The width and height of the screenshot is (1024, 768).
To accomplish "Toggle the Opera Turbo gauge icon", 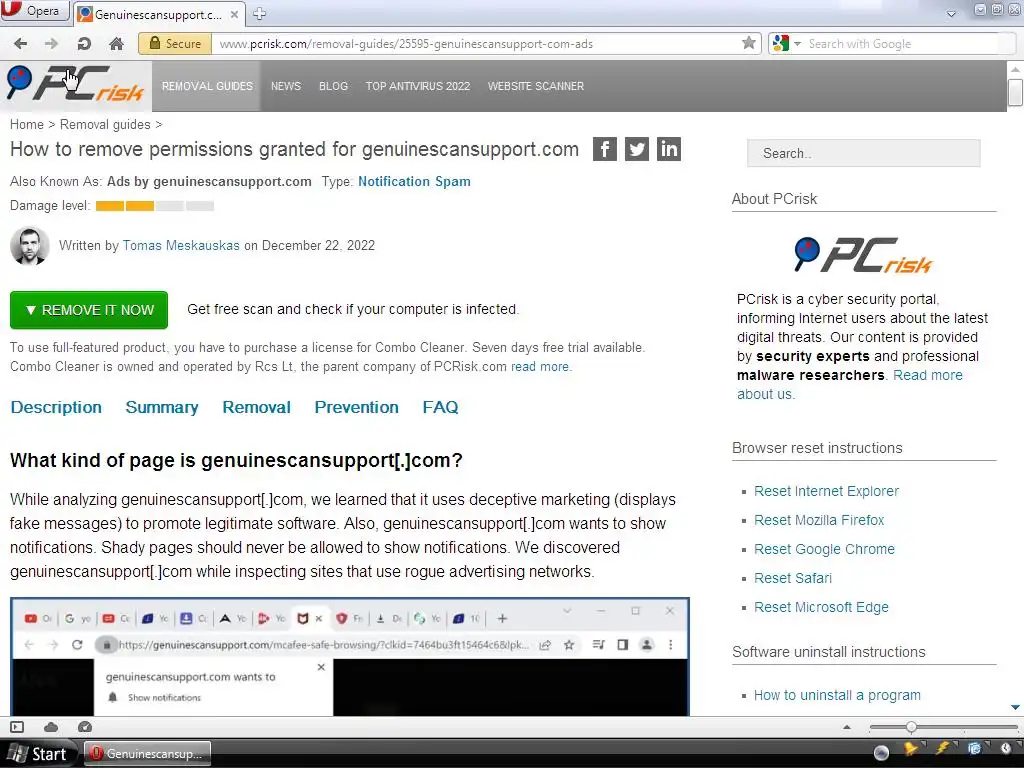I will pyautogui.click(x=85, y=727).
